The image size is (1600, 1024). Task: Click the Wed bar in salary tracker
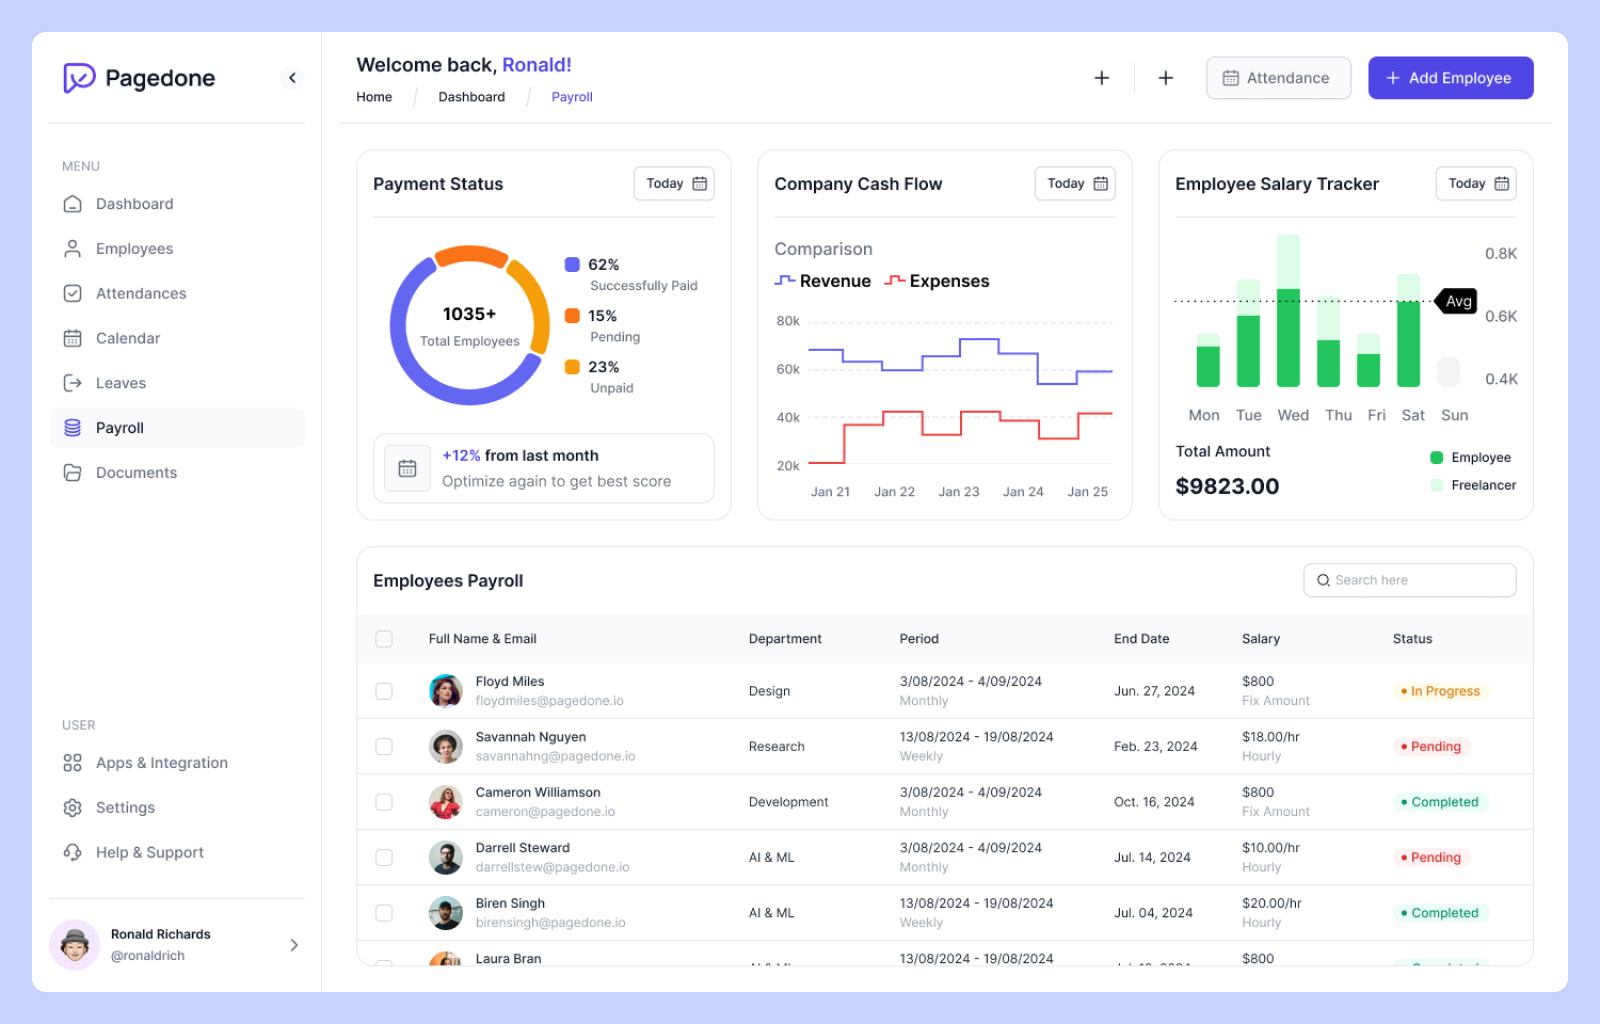click(x=1289, y=311)
